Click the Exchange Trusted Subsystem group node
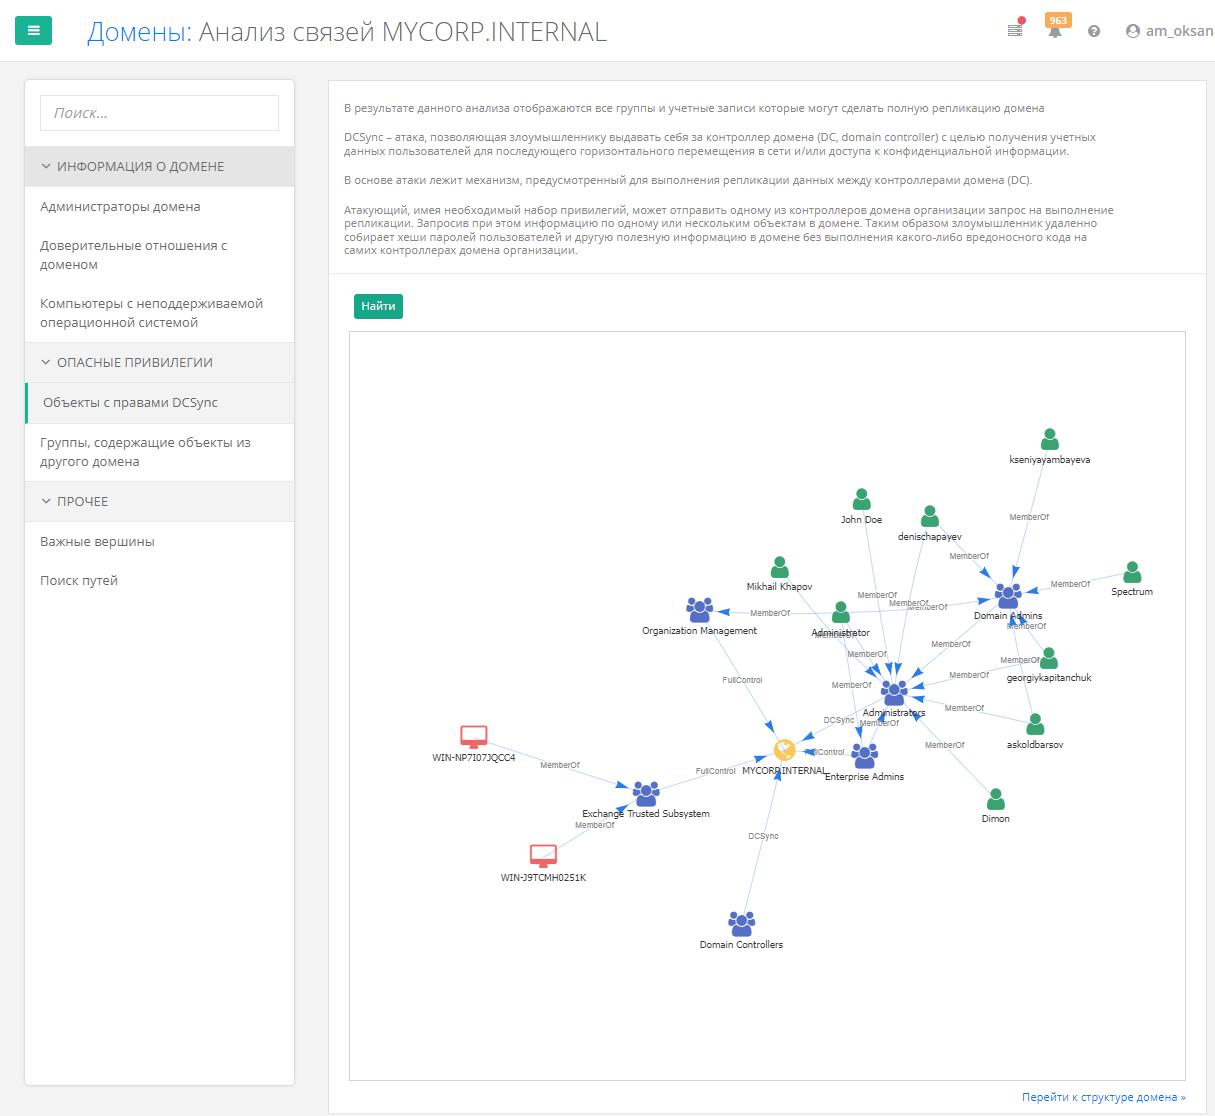Viewport: 1215px width, 1116px height. coord(646,794)
